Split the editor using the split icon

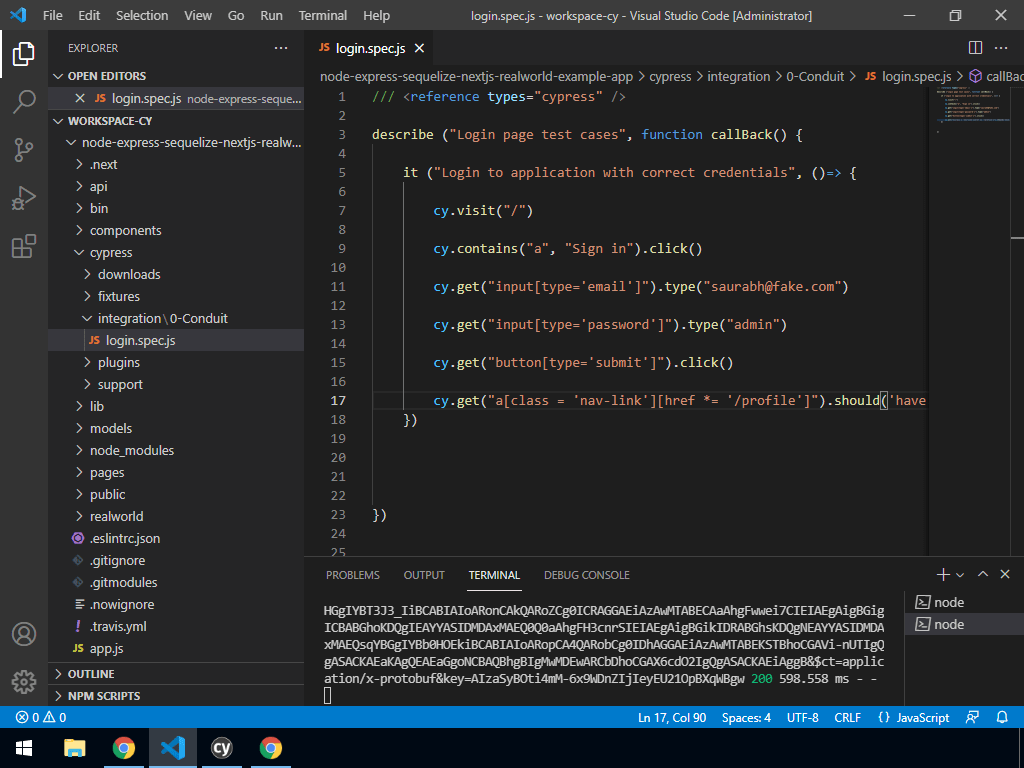[x=975, y=47]
